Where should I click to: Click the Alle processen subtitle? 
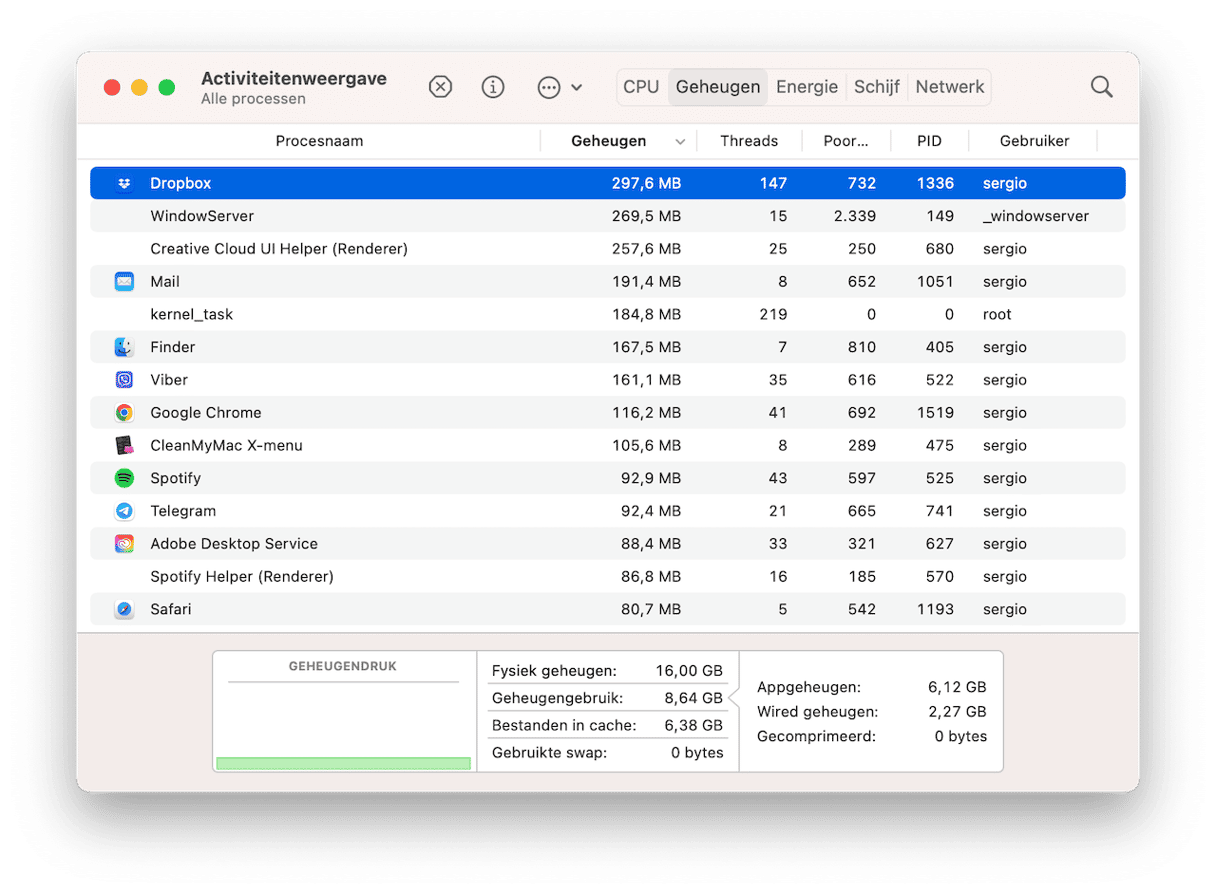[253, 99]
